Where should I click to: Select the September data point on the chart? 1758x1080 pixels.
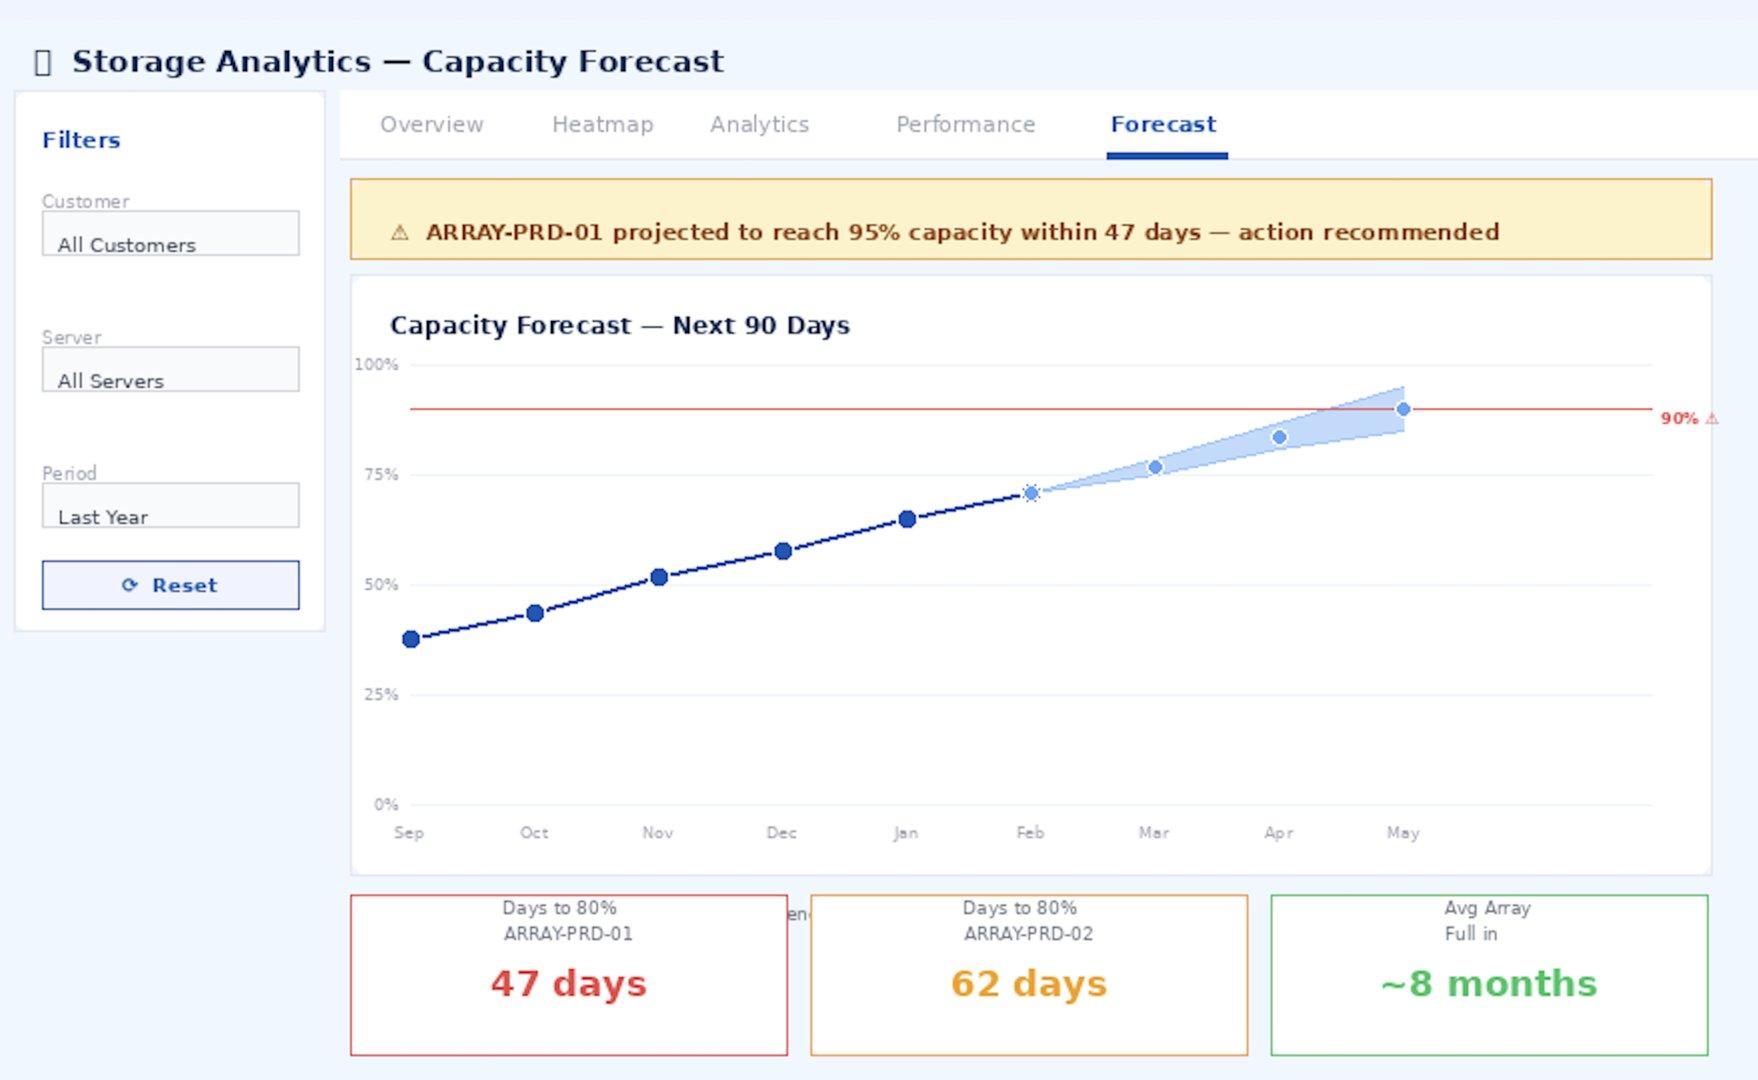click(x=411, y=639)
